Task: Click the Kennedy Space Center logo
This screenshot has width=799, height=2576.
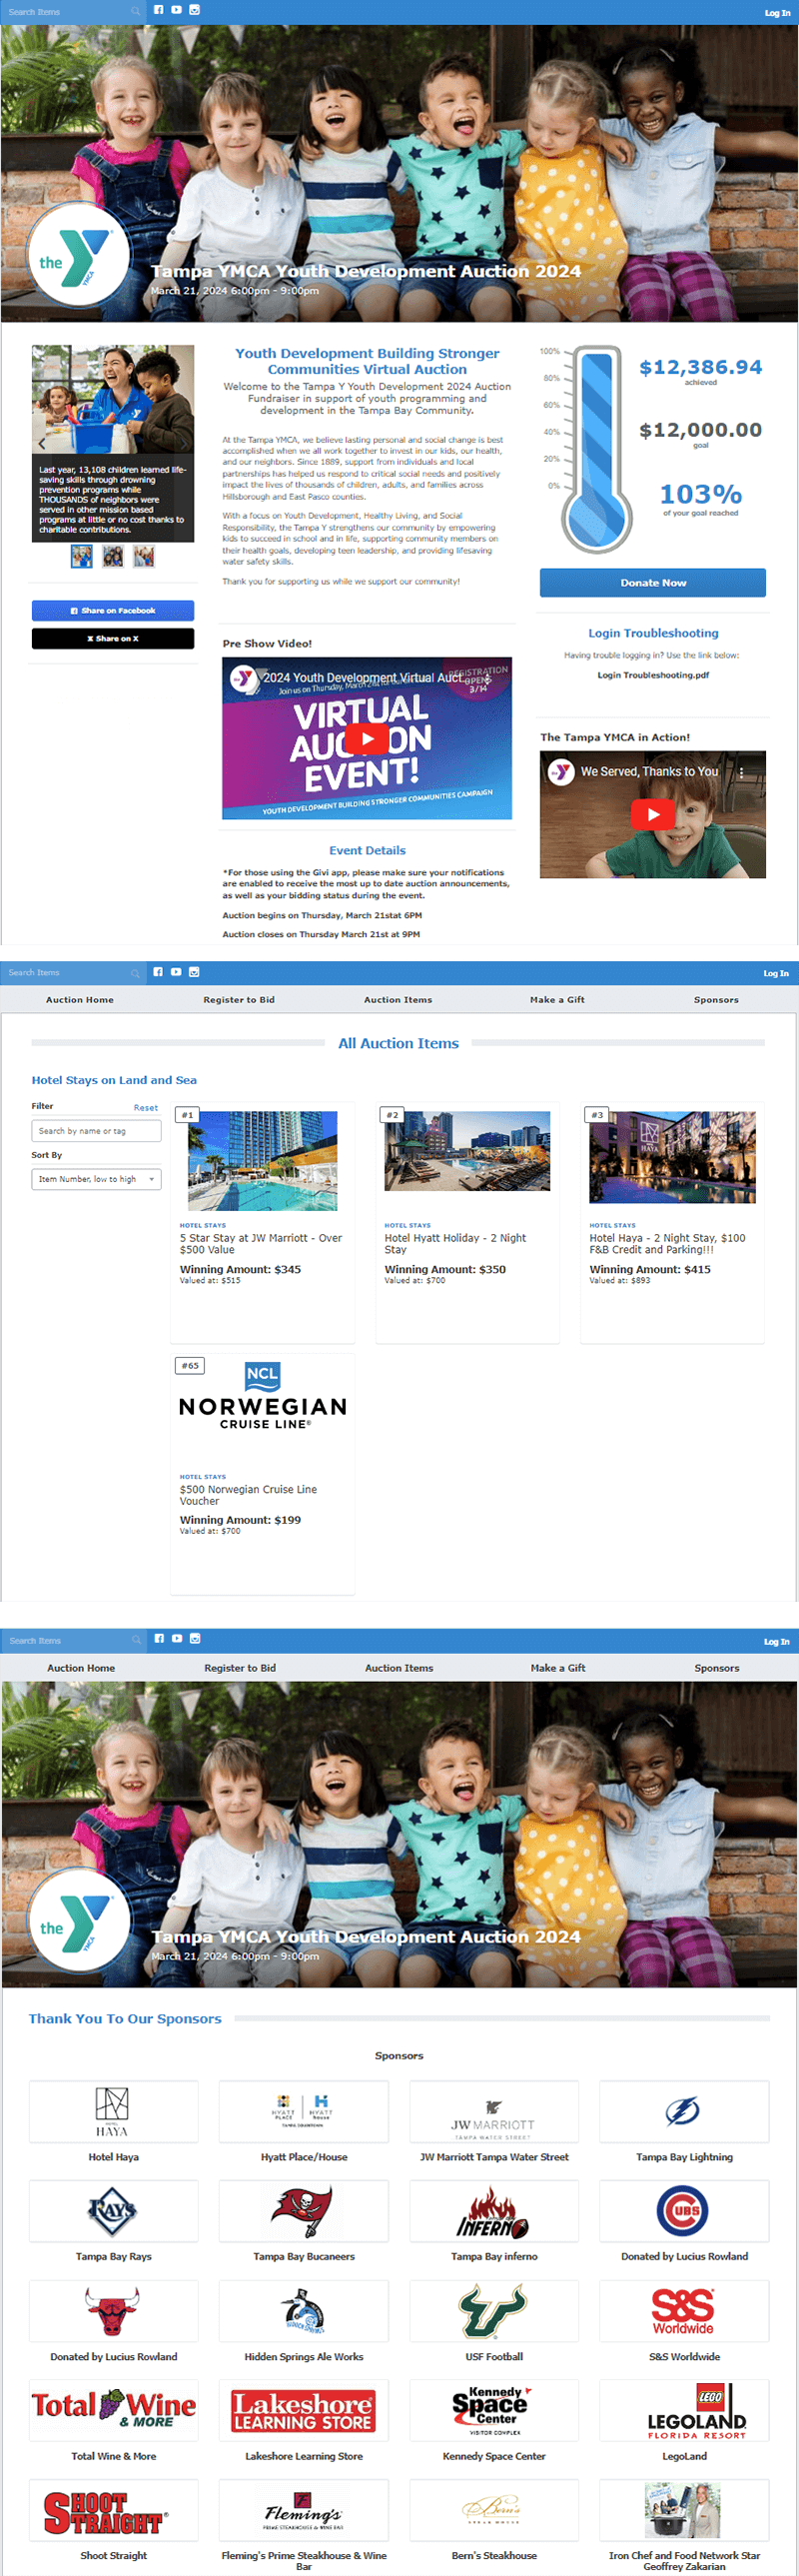Action: point(494,2409)
